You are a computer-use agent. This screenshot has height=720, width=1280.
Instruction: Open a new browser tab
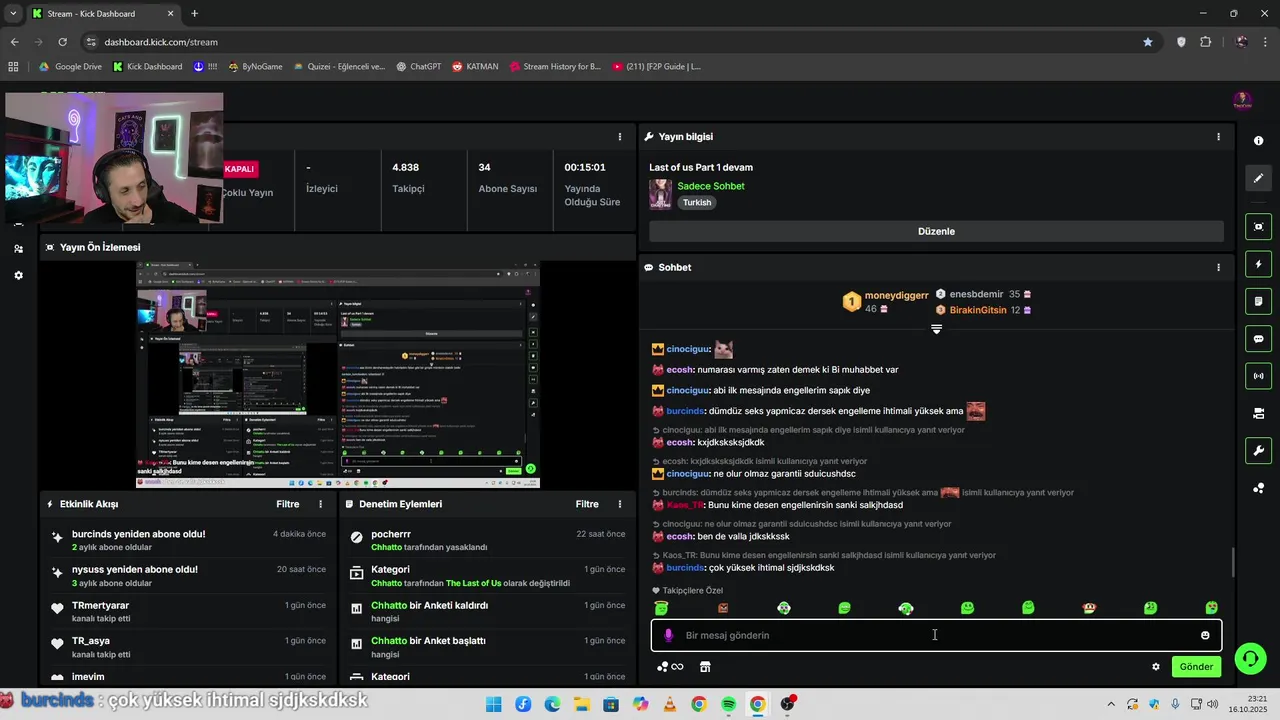click(194, 14)
